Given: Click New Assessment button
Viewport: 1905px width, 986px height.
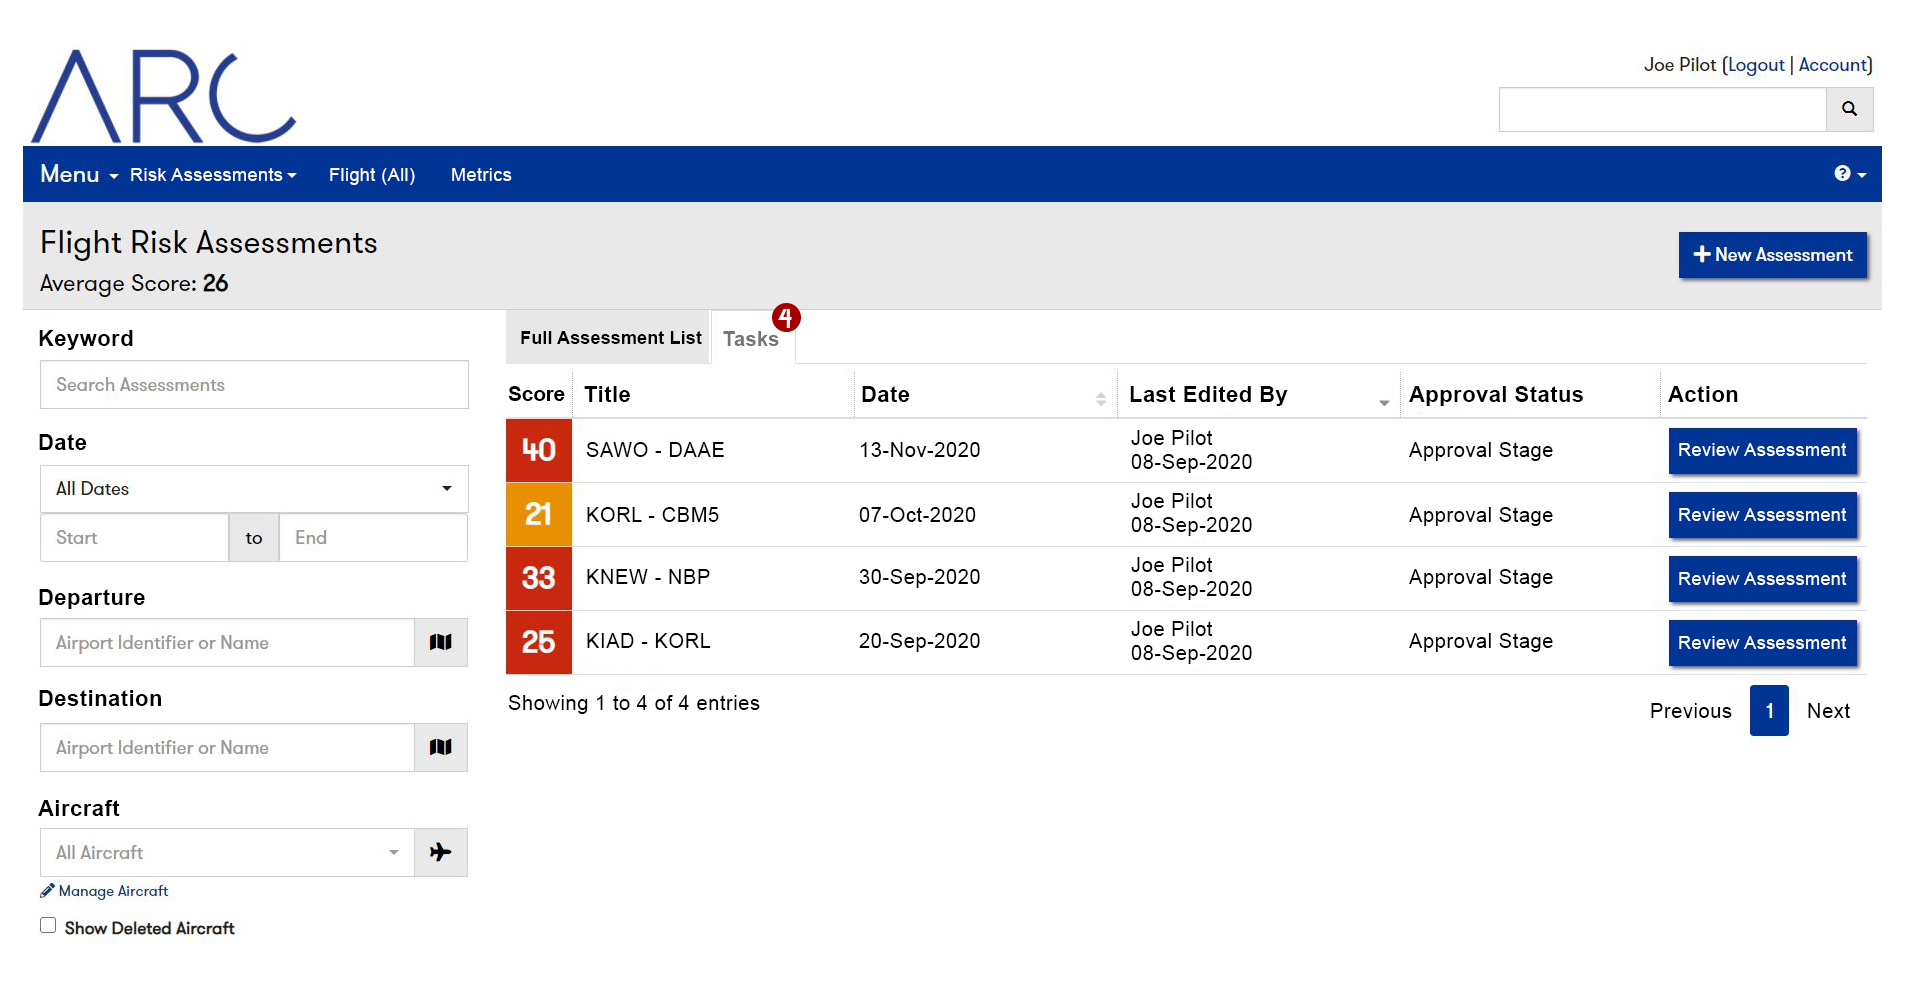Looking at the screenshot, I should (x=1772, y=255).
